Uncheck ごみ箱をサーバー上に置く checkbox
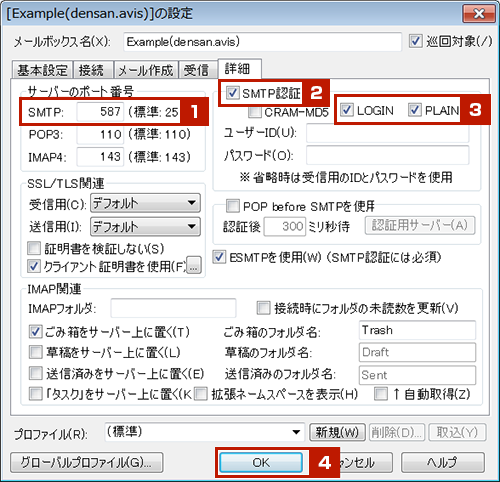The height and width of the screenshot is (482, 500). click(x=35, y=332)
